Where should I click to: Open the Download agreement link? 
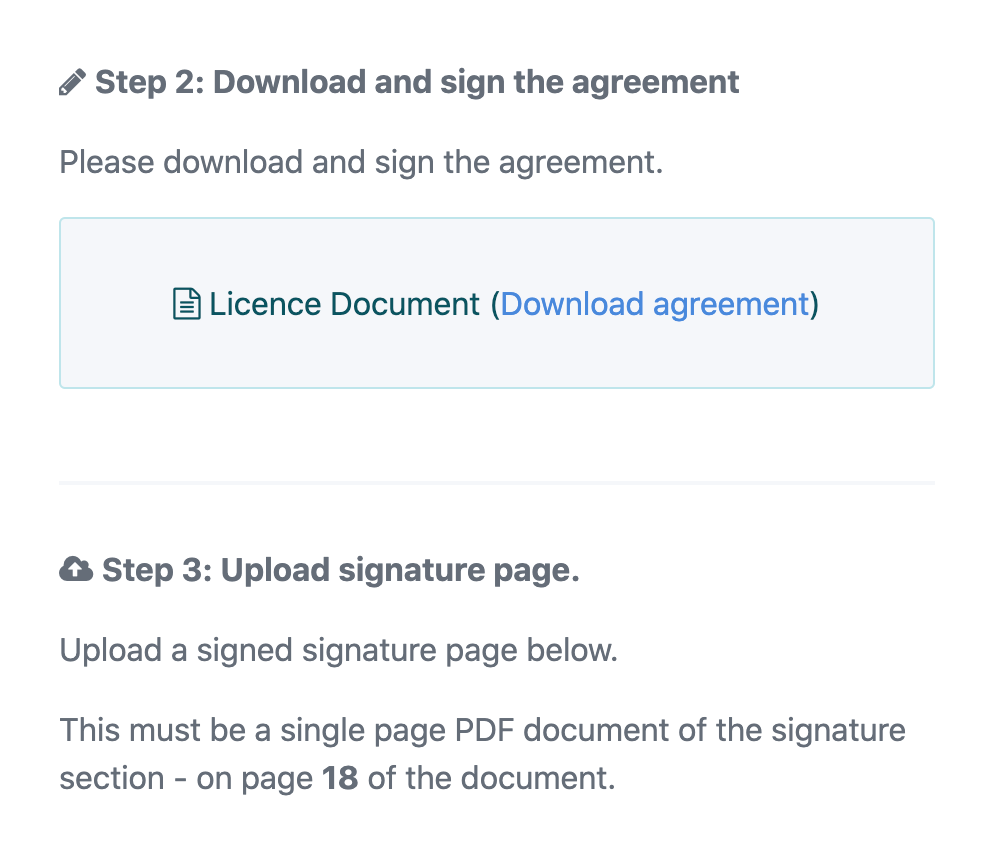pos(656,303)
